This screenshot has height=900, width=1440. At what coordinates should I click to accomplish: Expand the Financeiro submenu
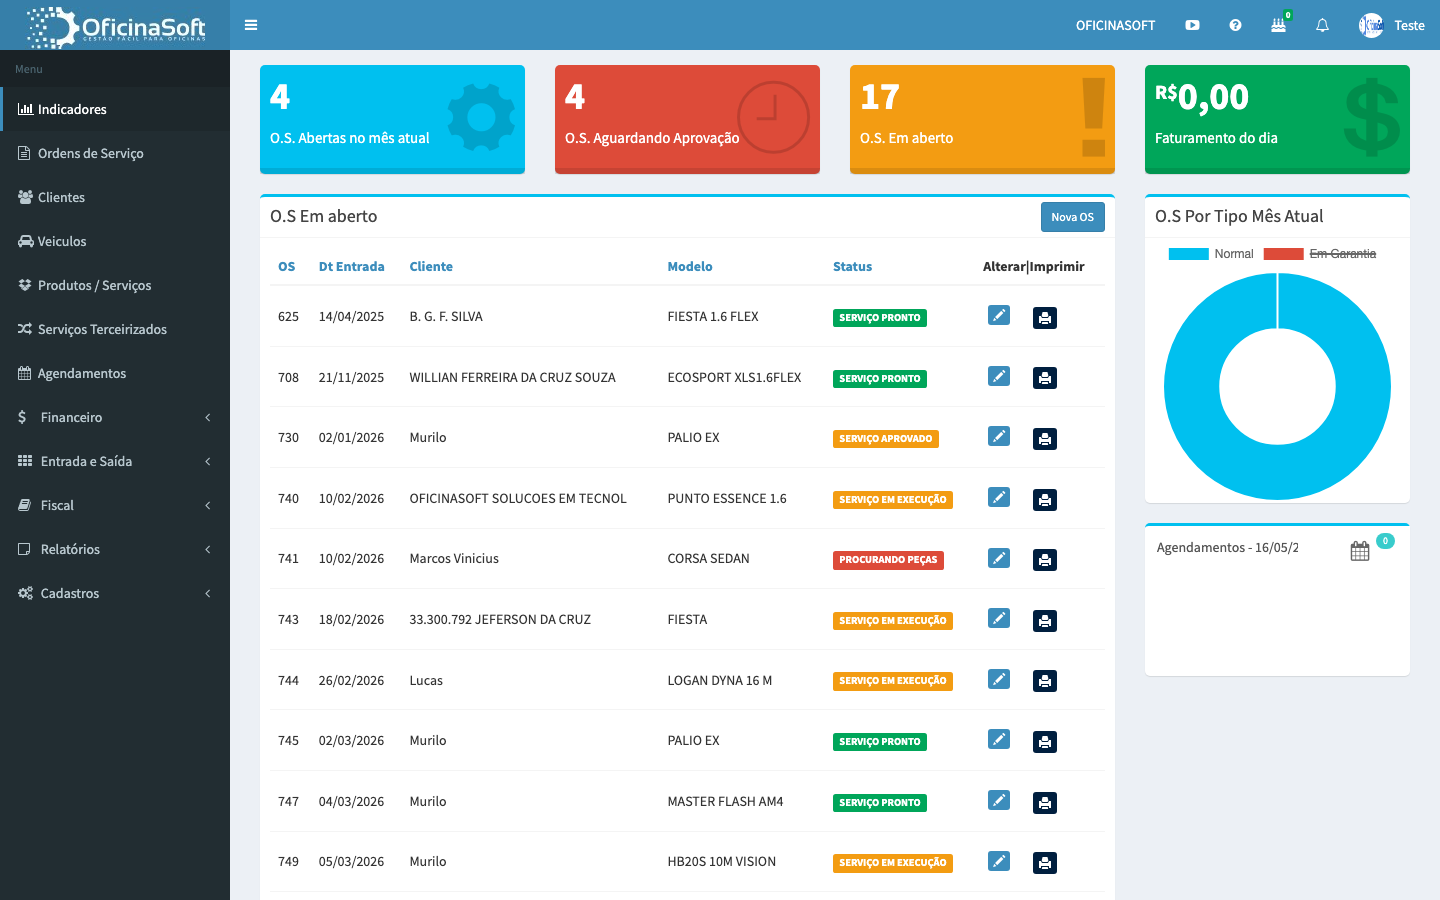tap(115, 417)
